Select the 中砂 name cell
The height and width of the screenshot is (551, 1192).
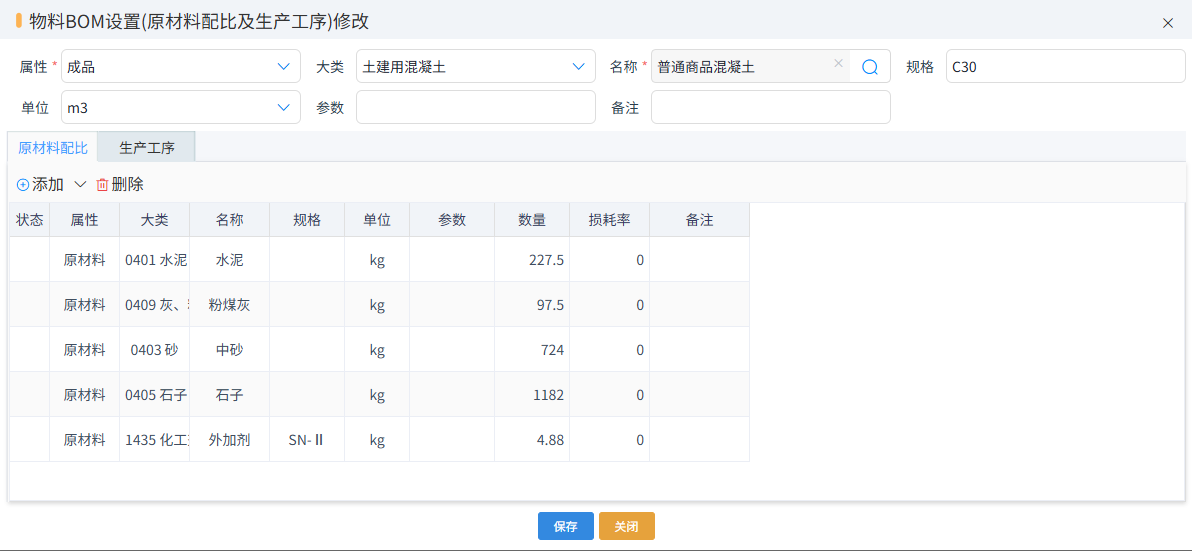click(x=230, y=350)
